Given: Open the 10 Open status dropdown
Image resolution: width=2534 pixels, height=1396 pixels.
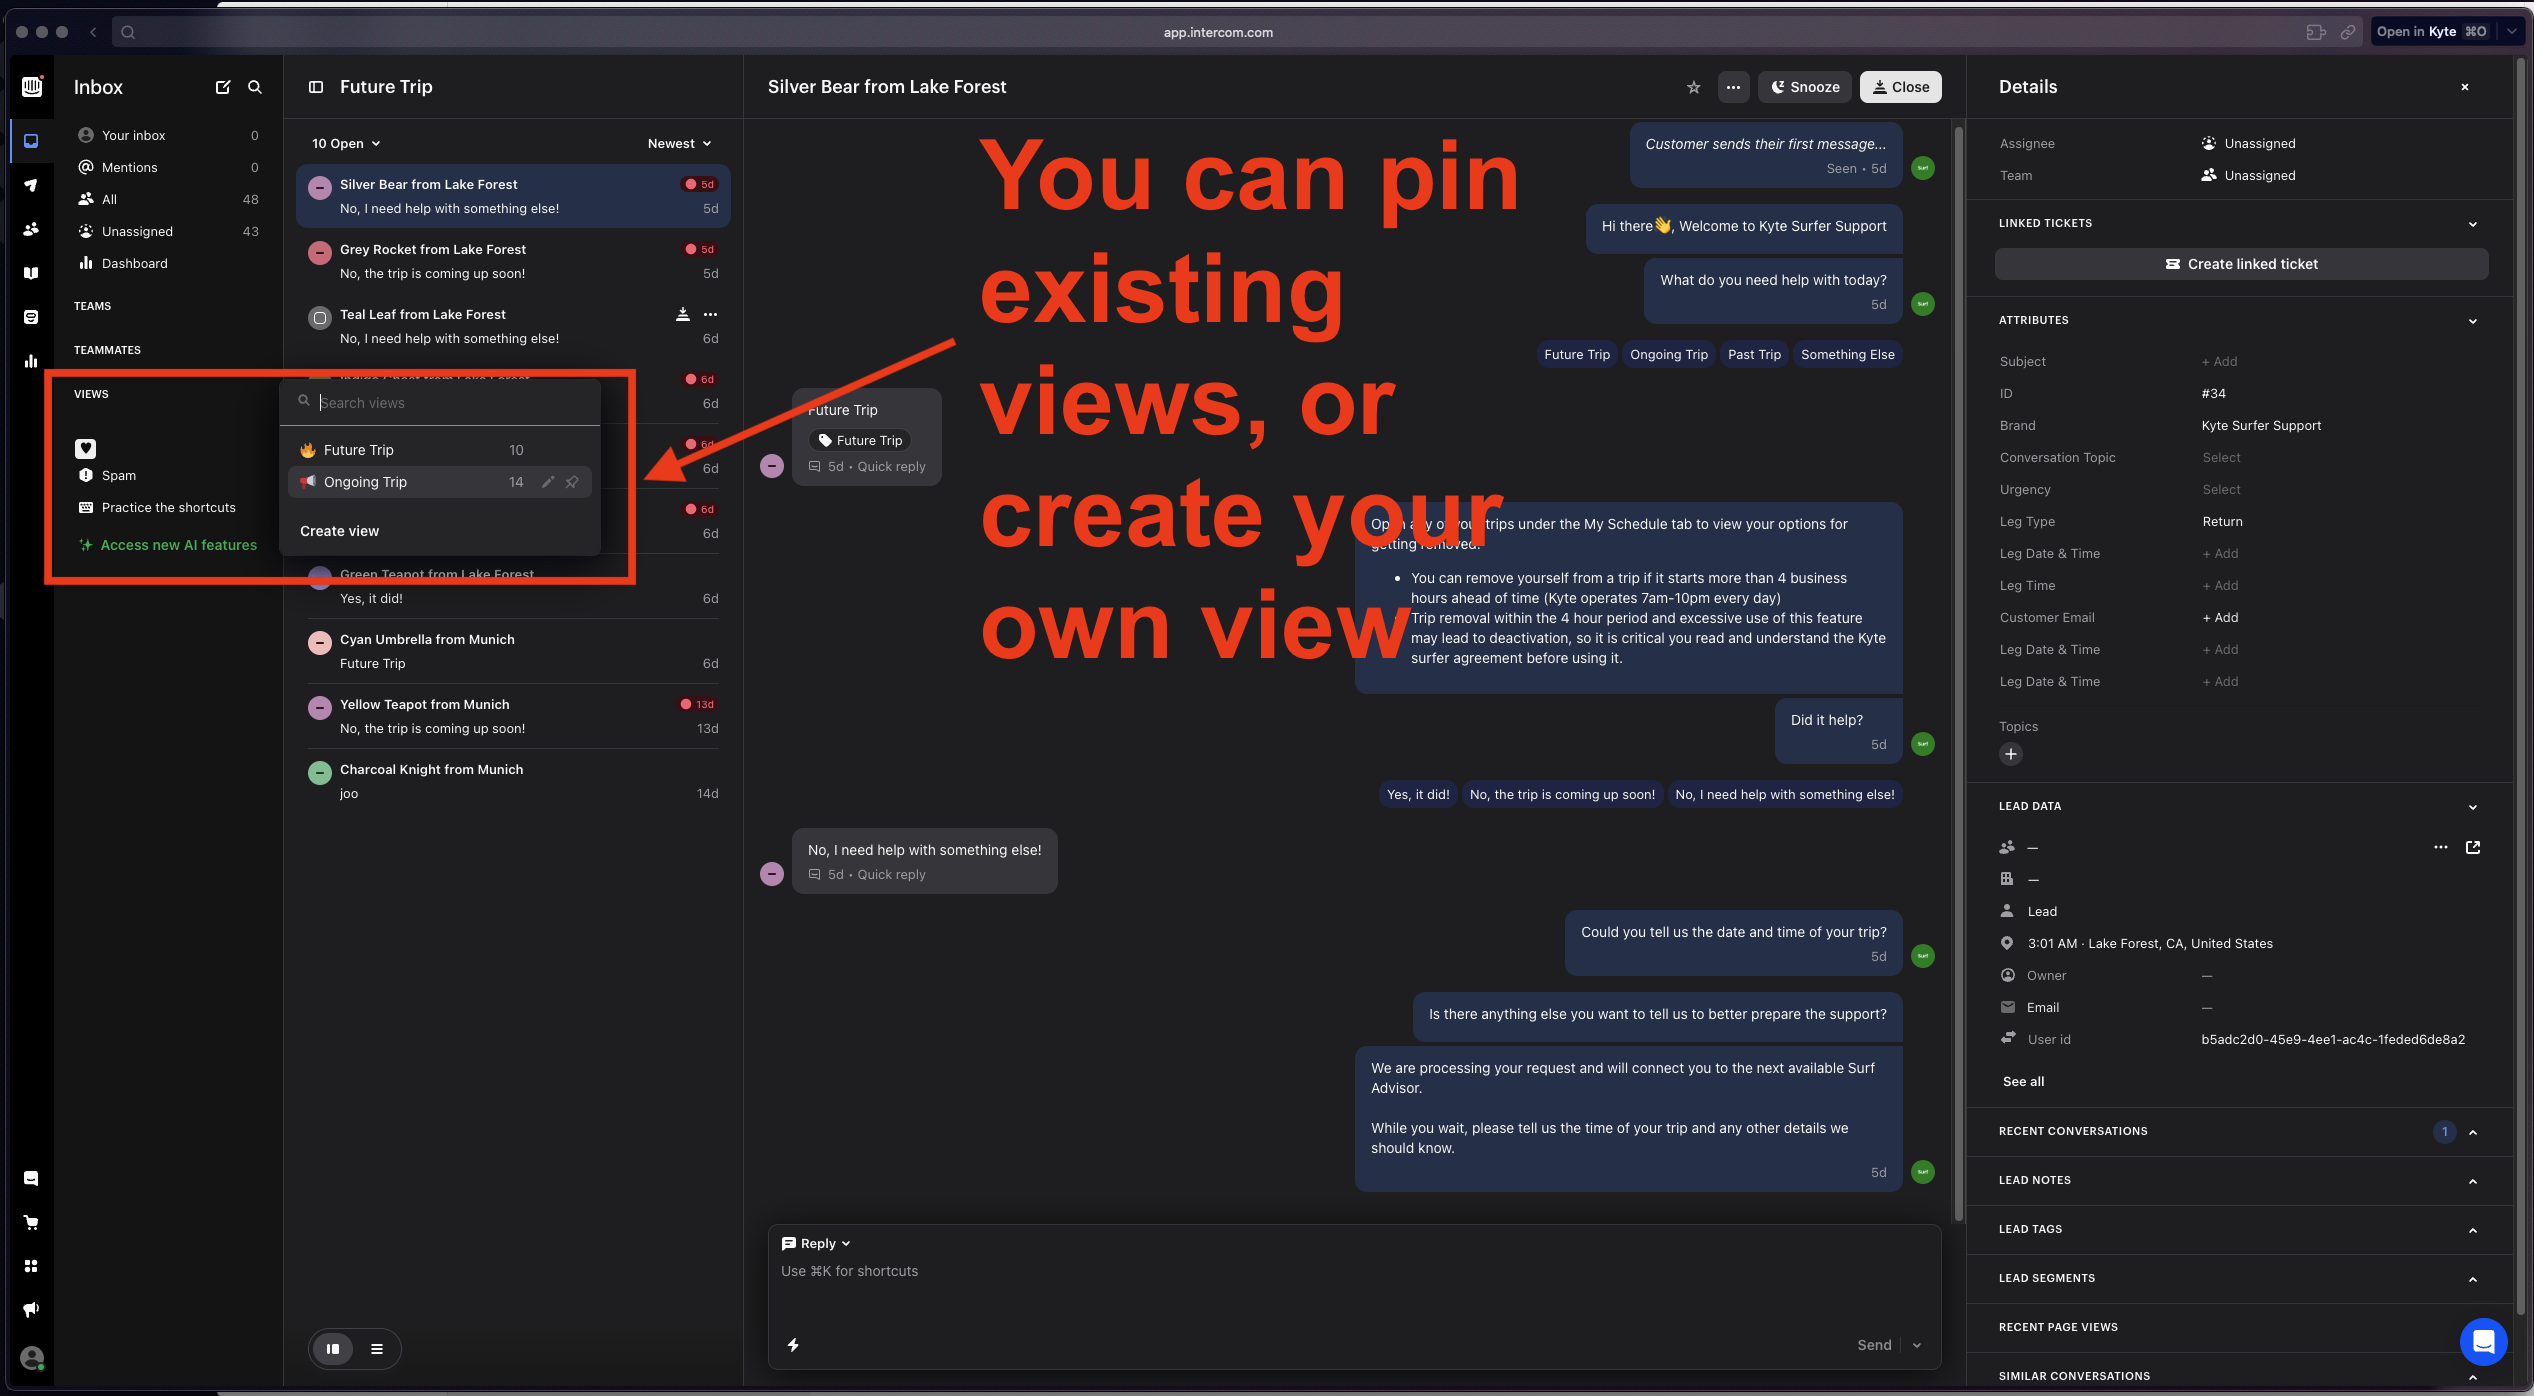Looking at the screenshot, I should point(346,143).
